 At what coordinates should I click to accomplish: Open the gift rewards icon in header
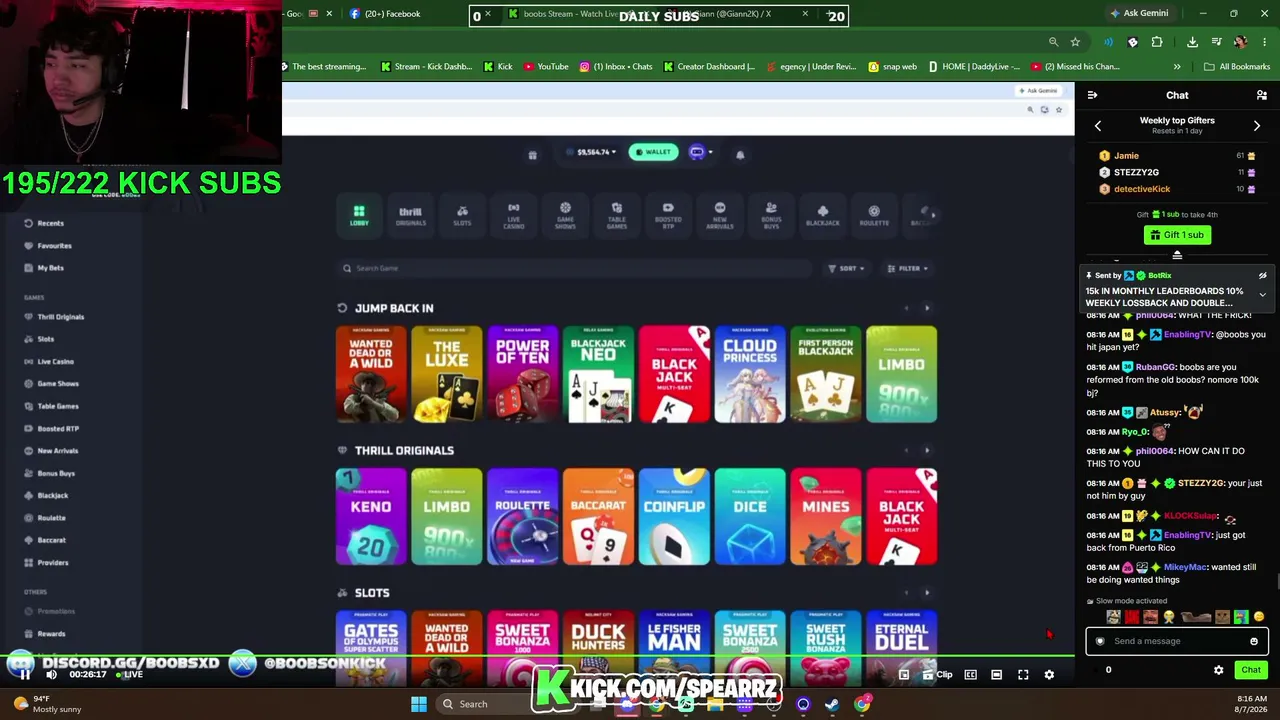tap(532, 154)
